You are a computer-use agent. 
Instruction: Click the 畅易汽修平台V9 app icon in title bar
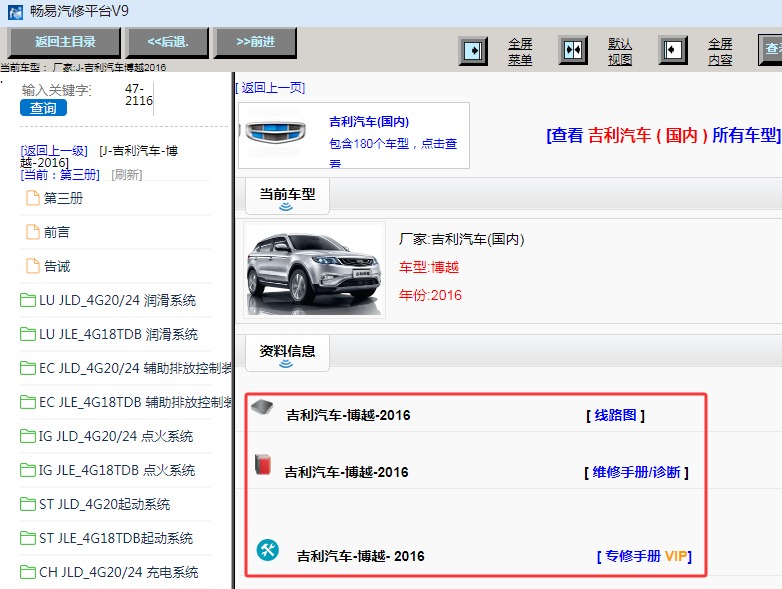pyautogui.click(x=15, y=12)
